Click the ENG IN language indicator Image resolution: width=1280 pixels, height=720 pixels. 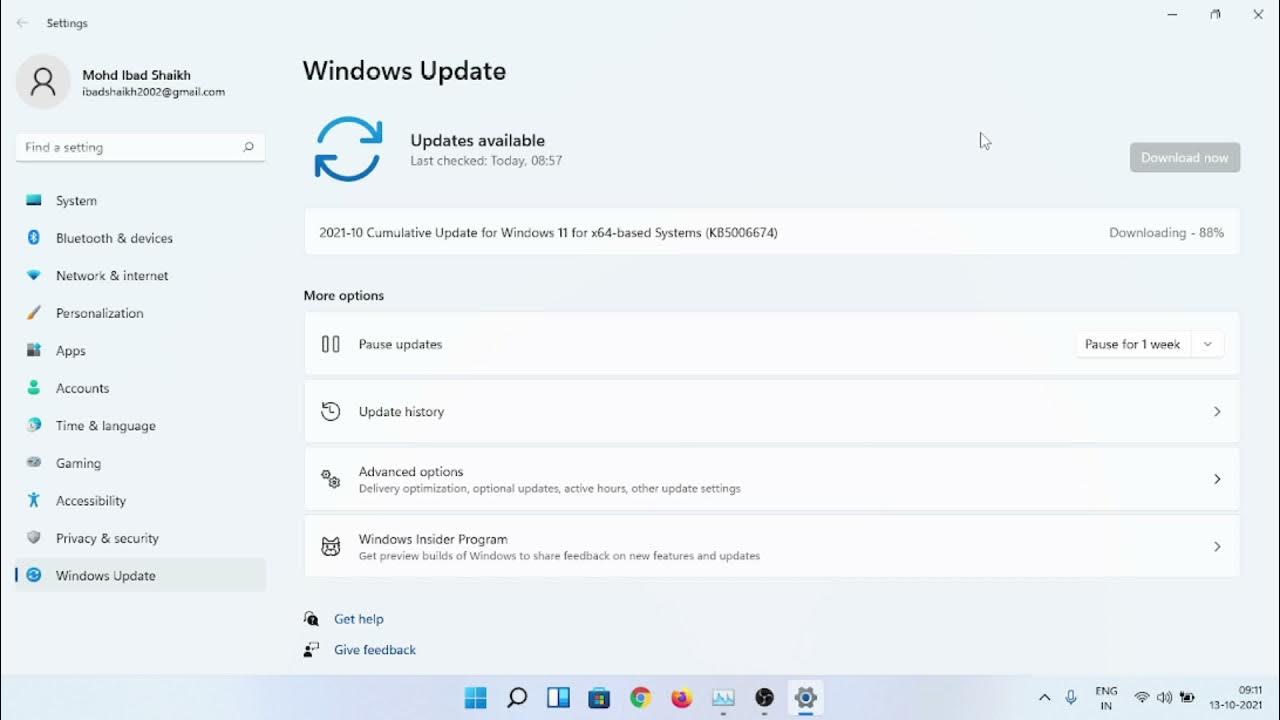(1106, 698)
